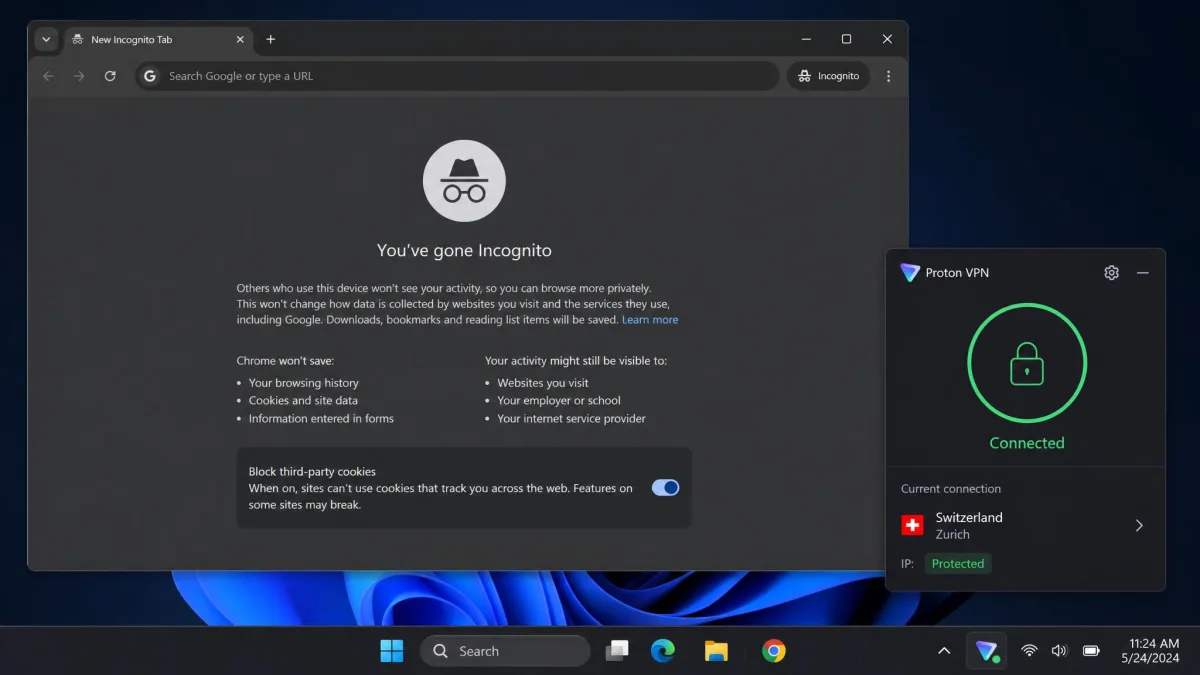Click the You've gone Incognito heading
This screenshot has height=675, width=1200.
[464, 251]
